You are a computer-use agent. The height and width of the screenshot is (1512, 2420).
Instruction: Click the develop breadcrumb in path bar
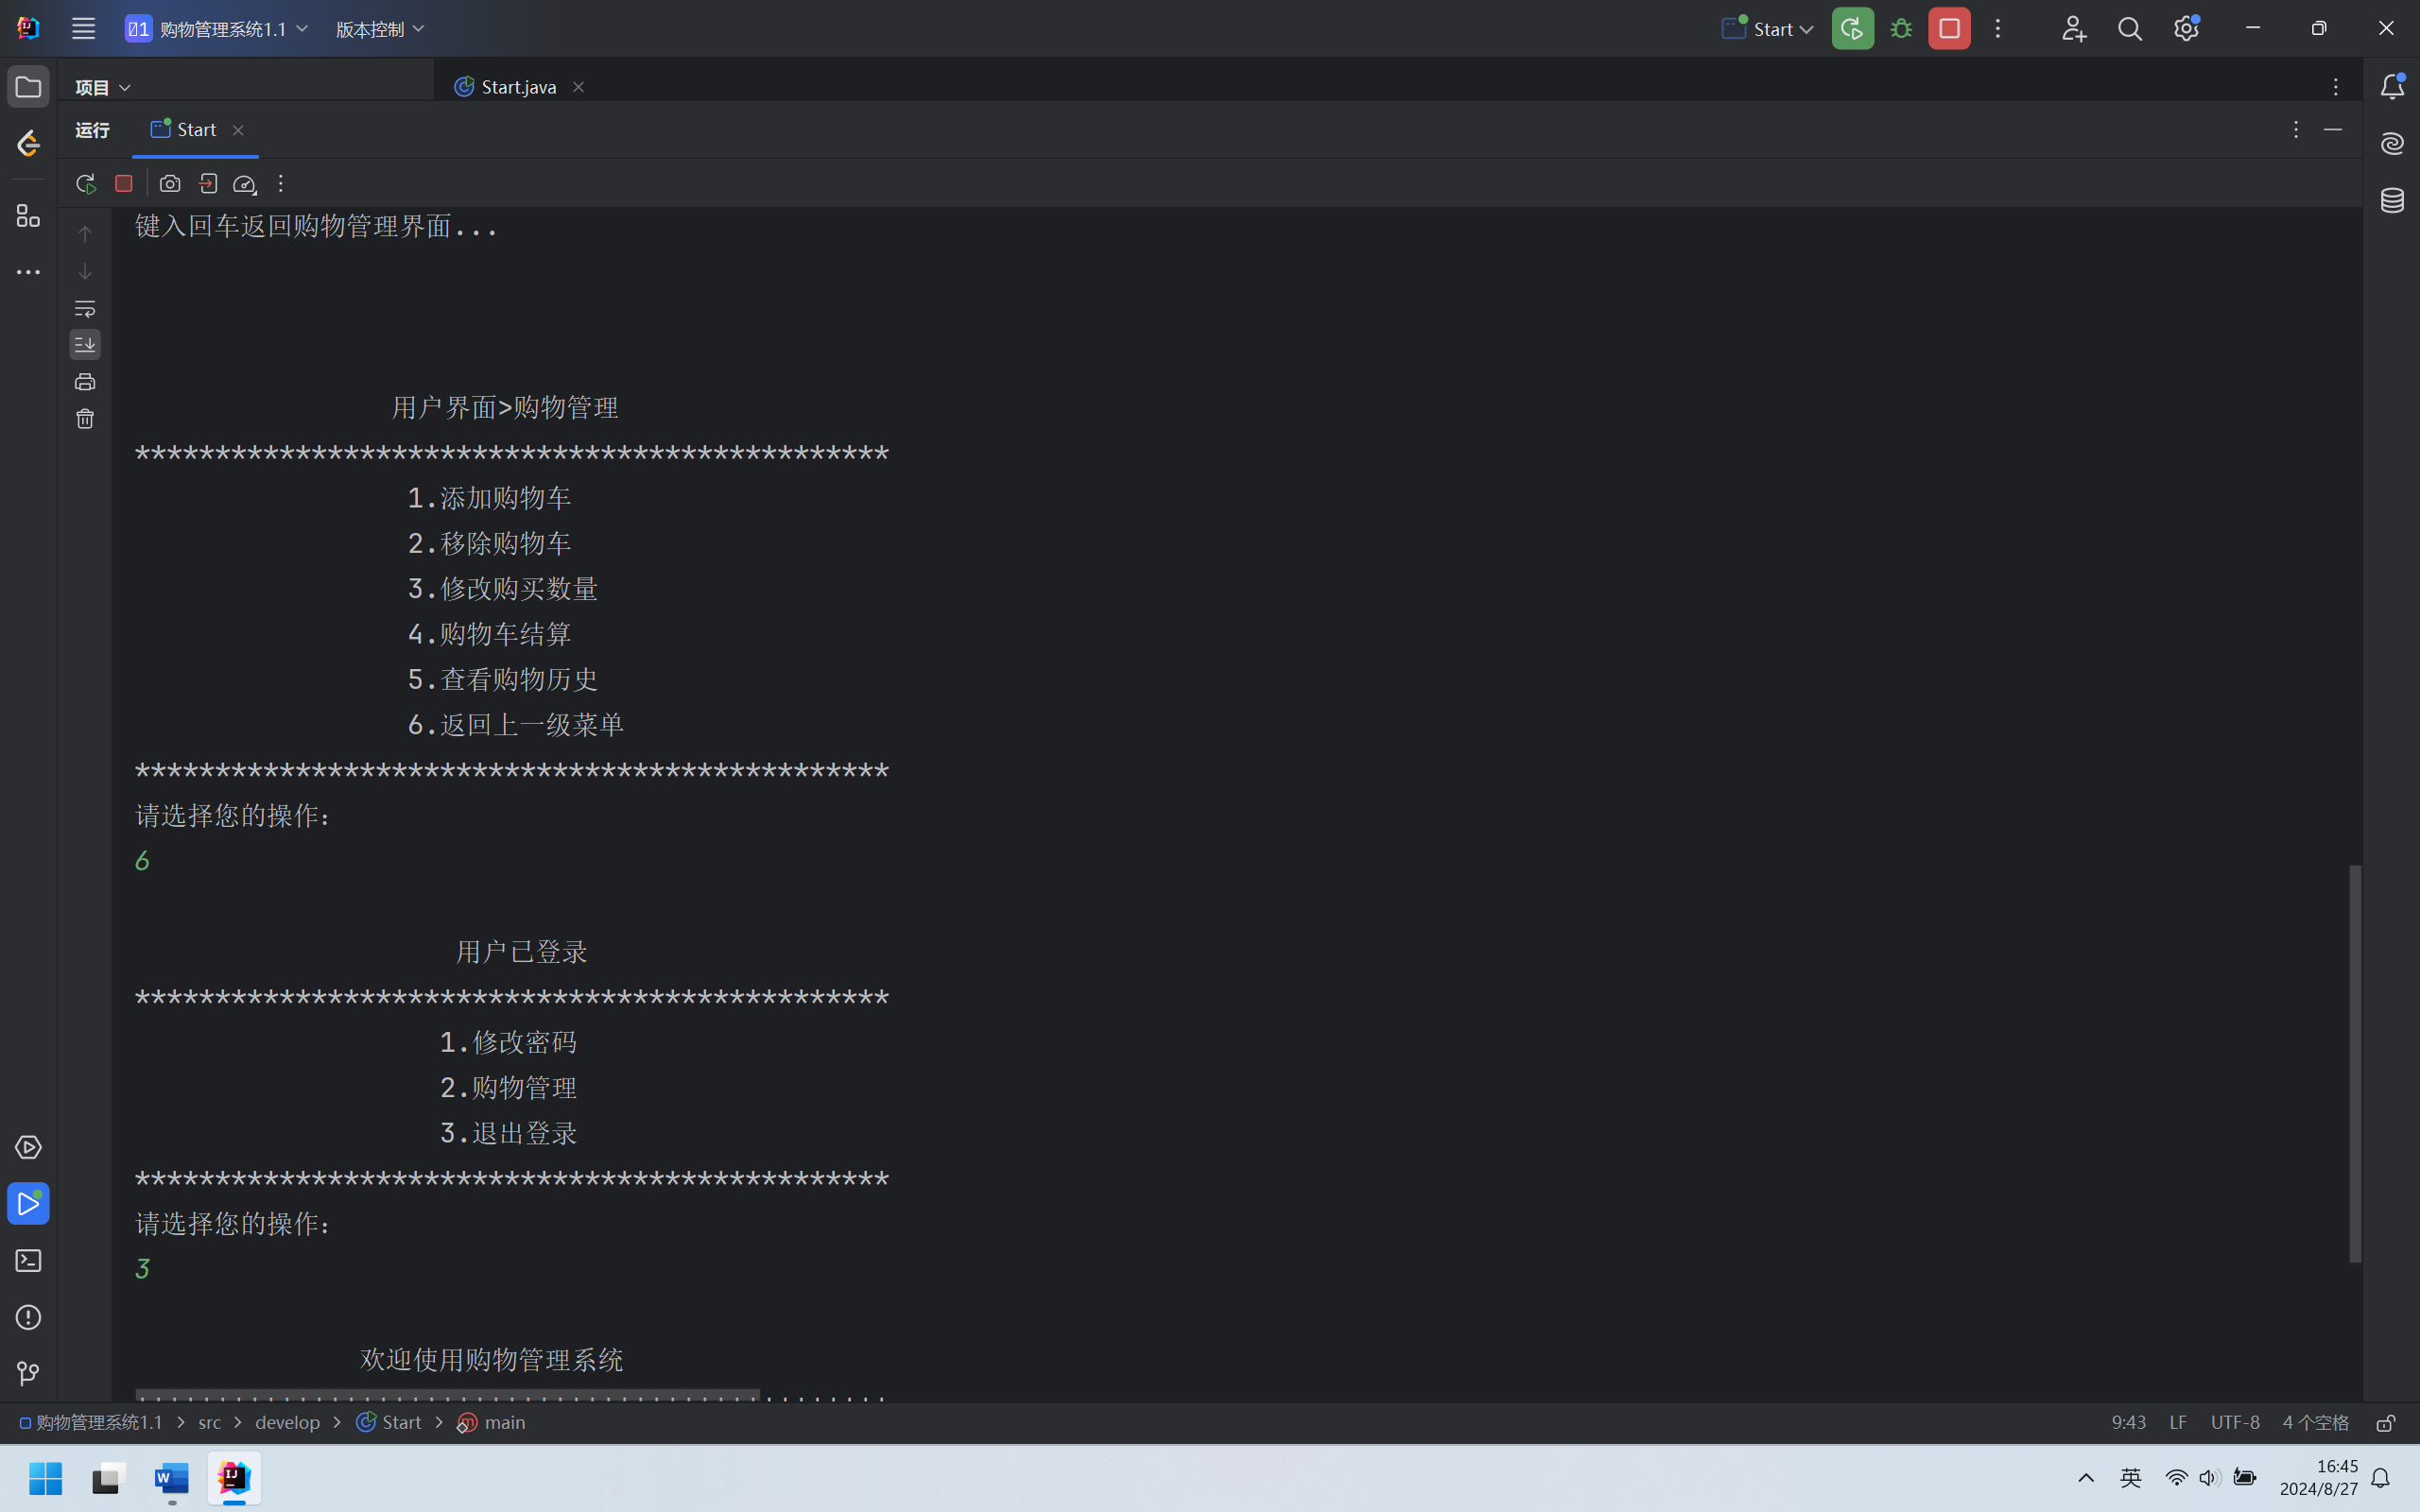click(x=287, y=1423)
